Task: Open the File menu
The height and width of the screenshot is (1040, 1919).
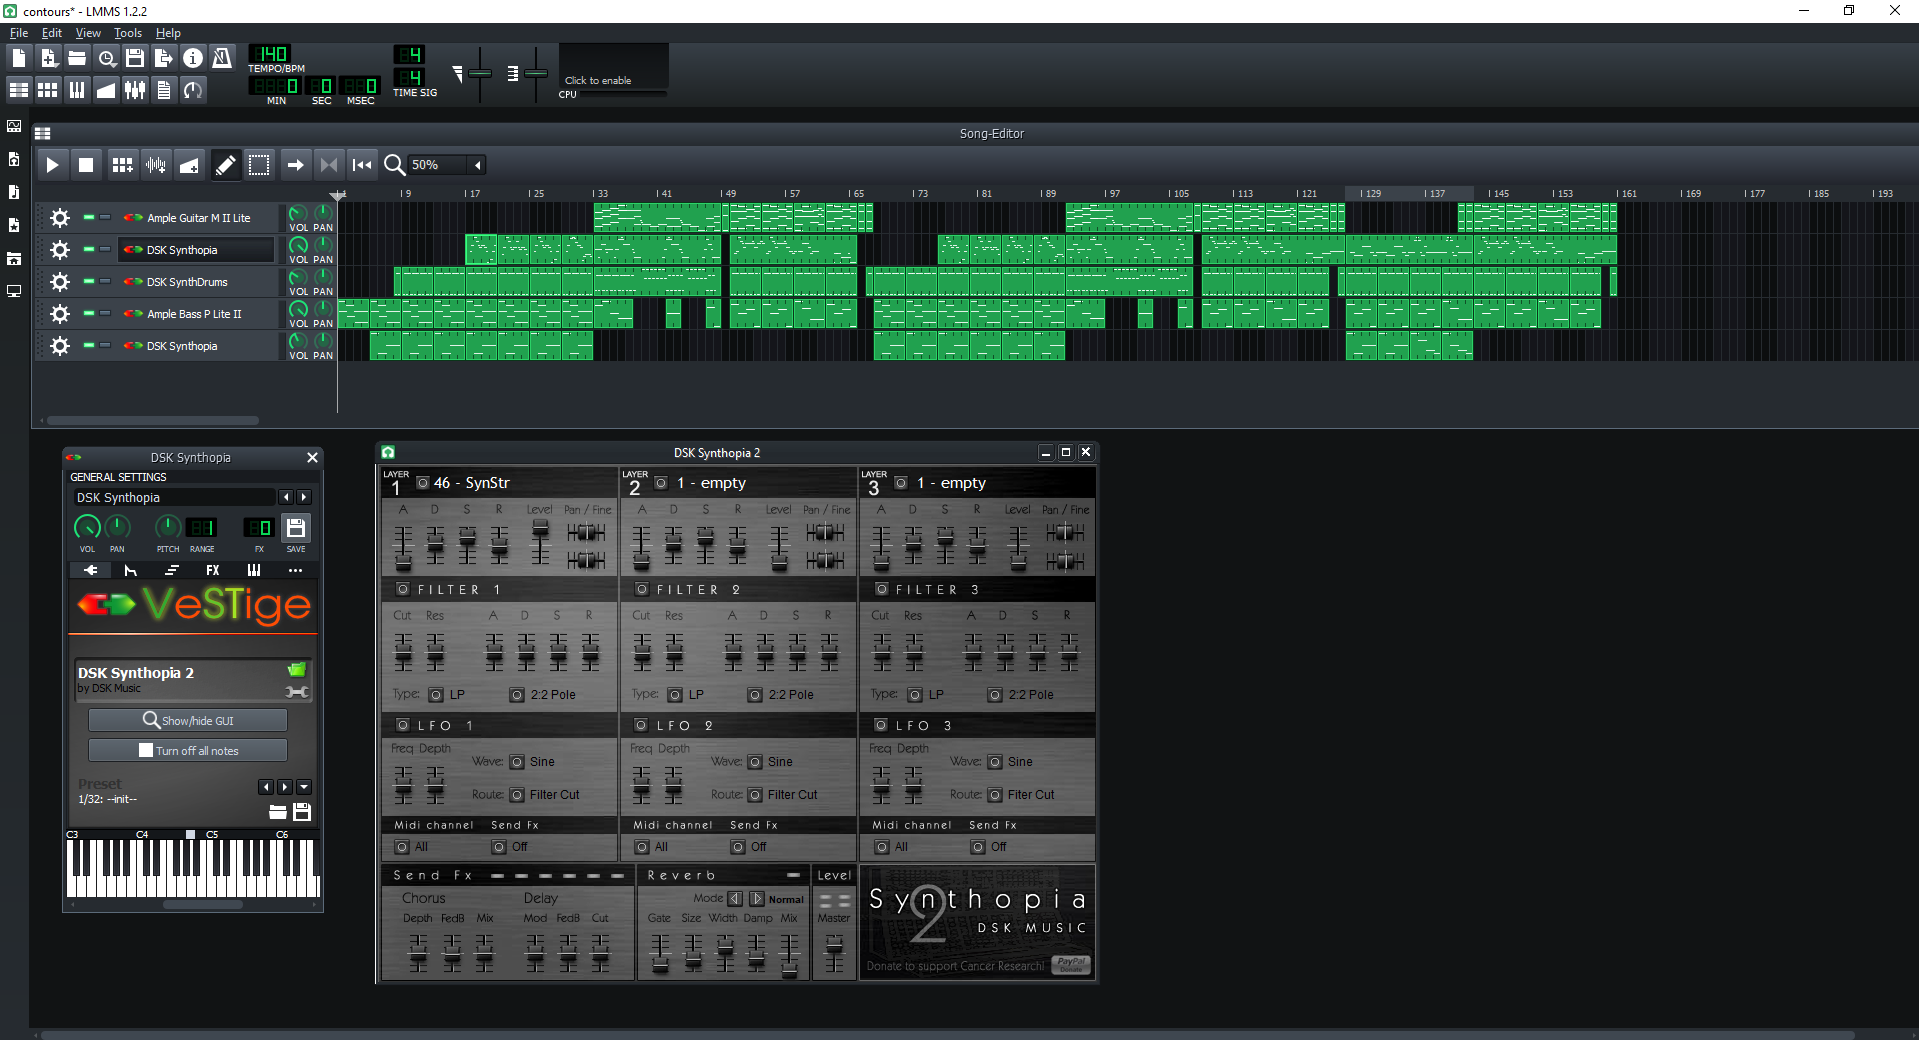Action: [x=19, y=33]
